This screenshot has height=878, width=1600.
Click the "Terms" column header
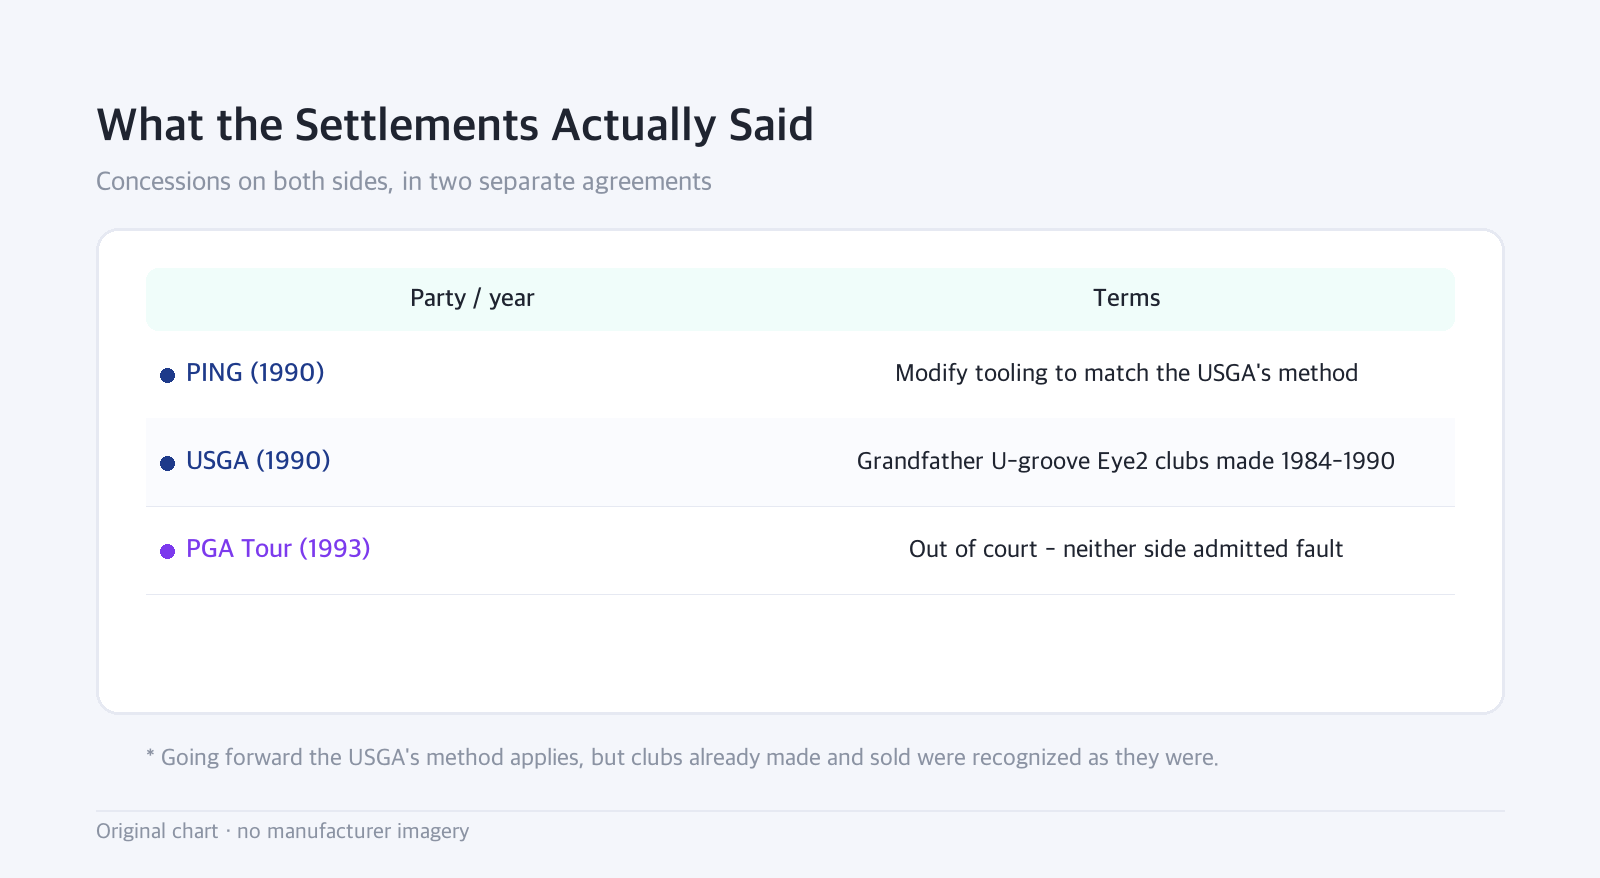click(x=1126, y=298)
